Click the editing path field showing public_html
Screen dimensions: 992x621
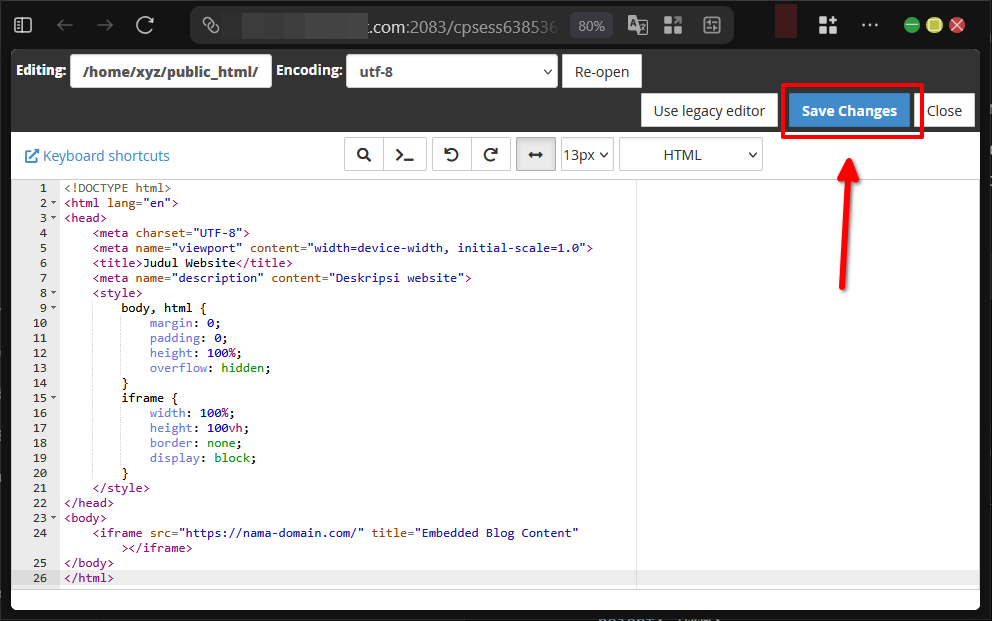click(170, 71)
